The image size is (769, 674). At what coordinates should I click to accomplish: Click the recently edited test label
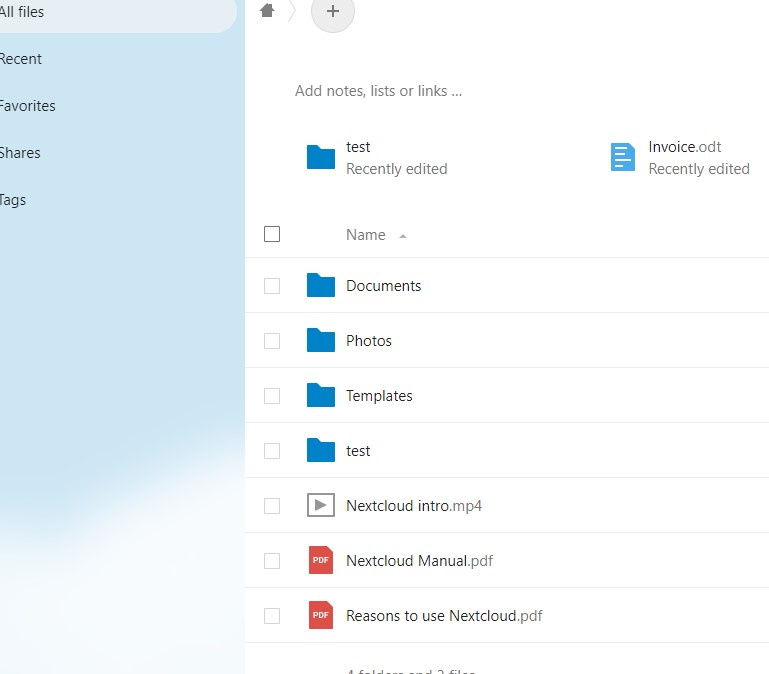click(x=358, y=147)
